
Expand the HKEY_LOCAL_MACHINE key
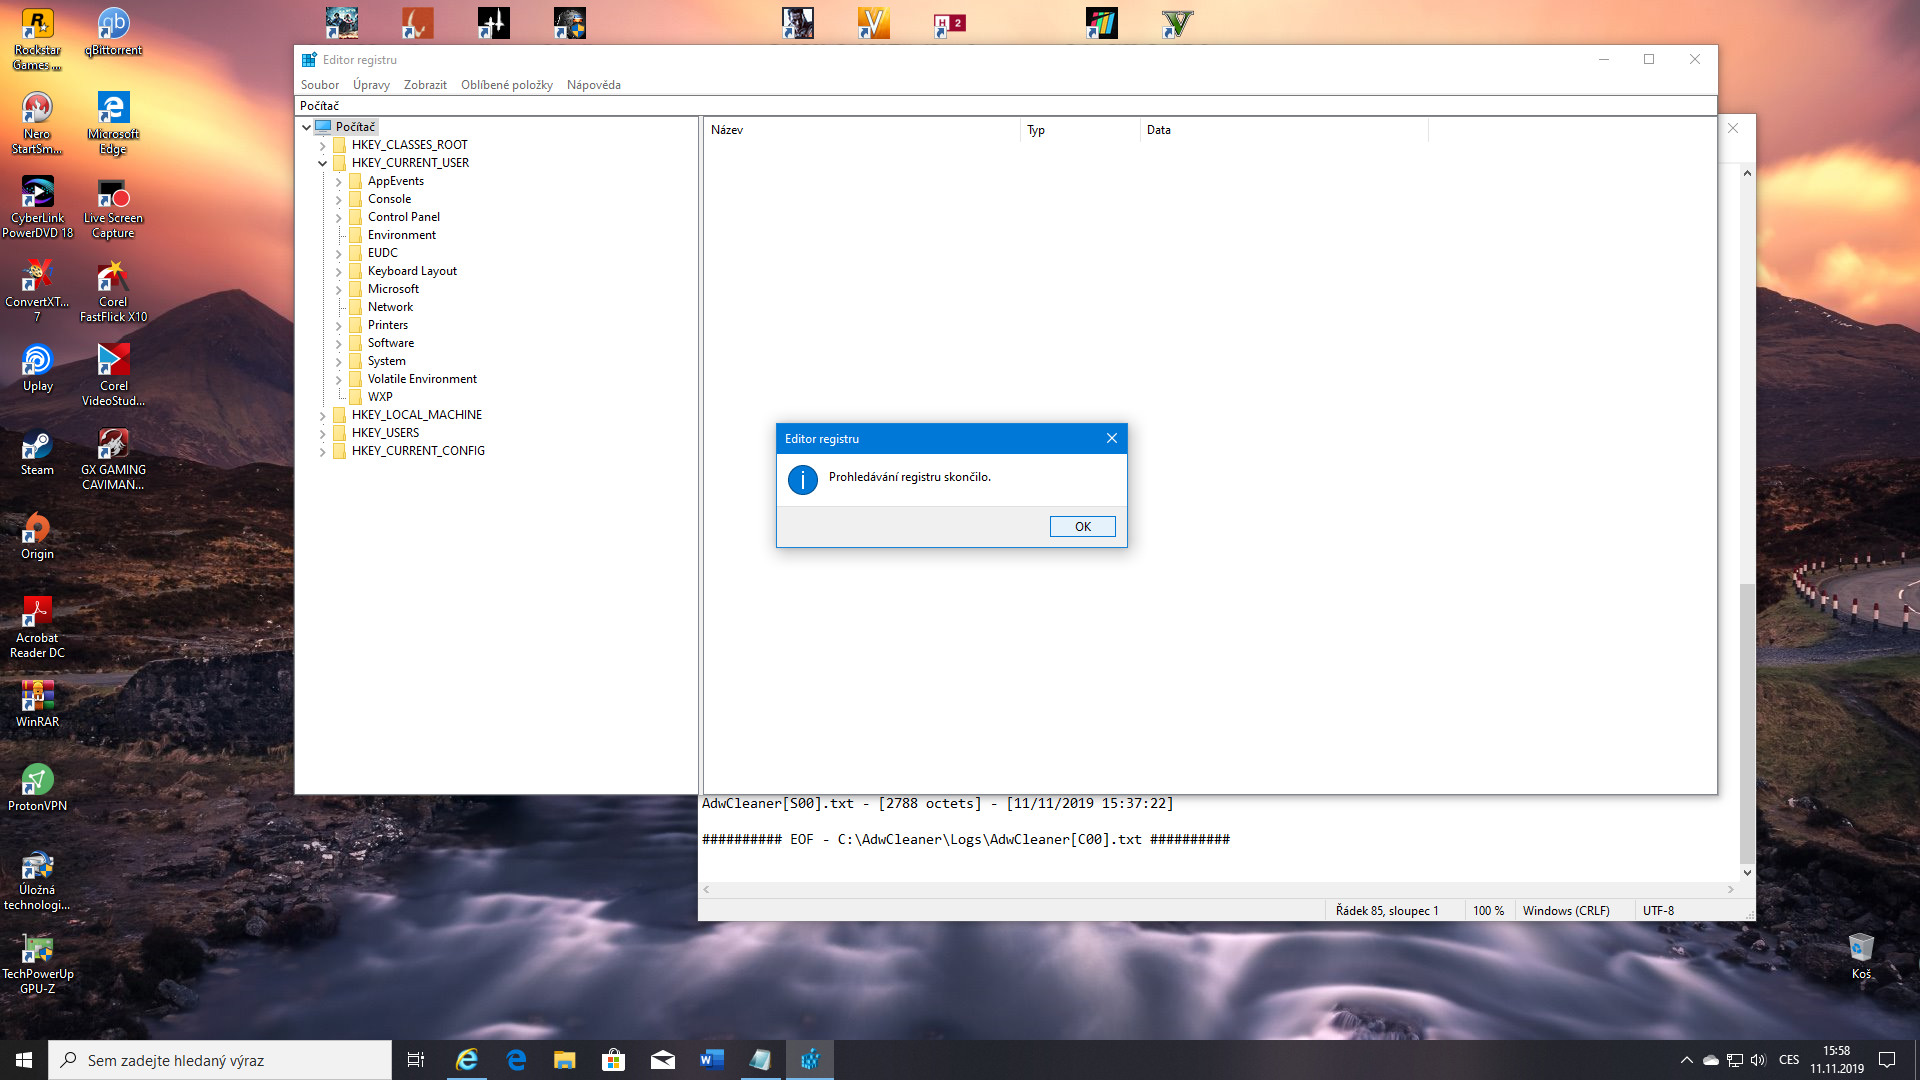pos(322,415)
